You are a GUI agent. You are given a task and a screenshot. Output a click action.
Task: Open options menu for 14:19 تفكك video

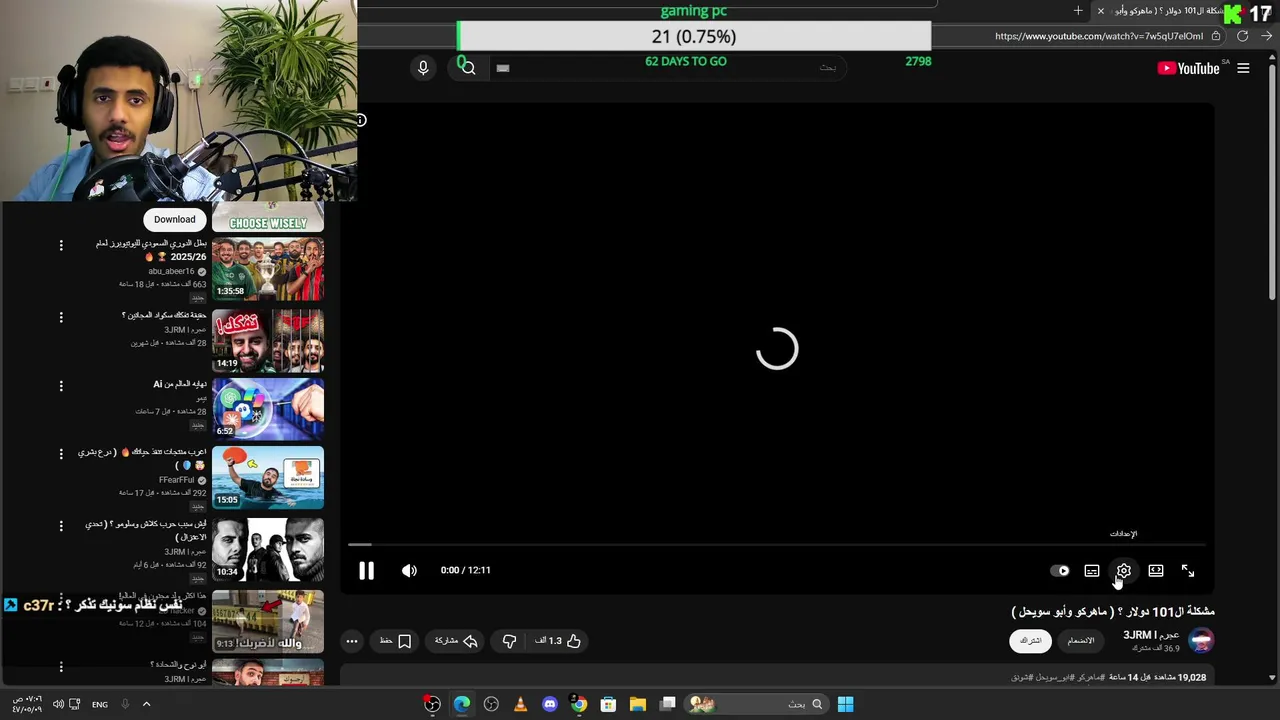61,317
